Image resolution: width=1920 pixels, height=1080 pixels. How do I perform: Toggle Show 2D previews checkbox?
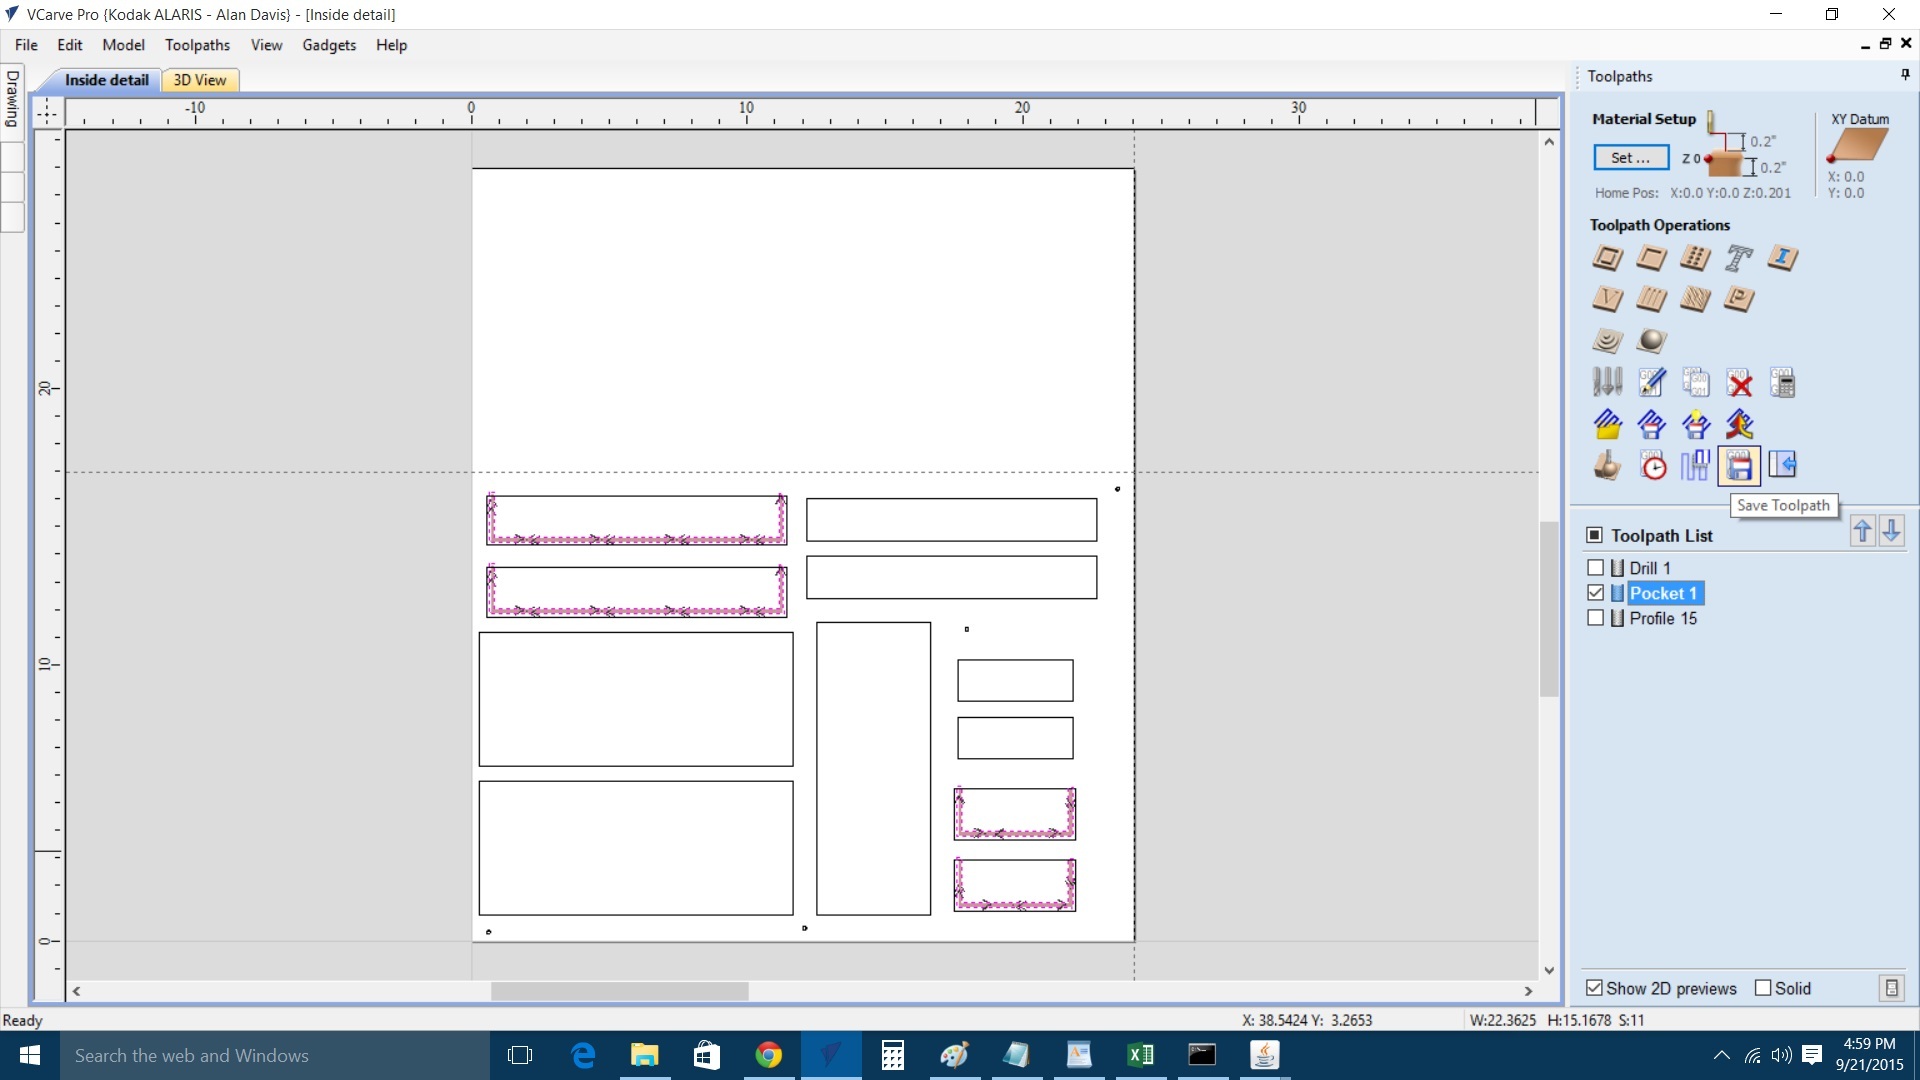pos(1595,988)
